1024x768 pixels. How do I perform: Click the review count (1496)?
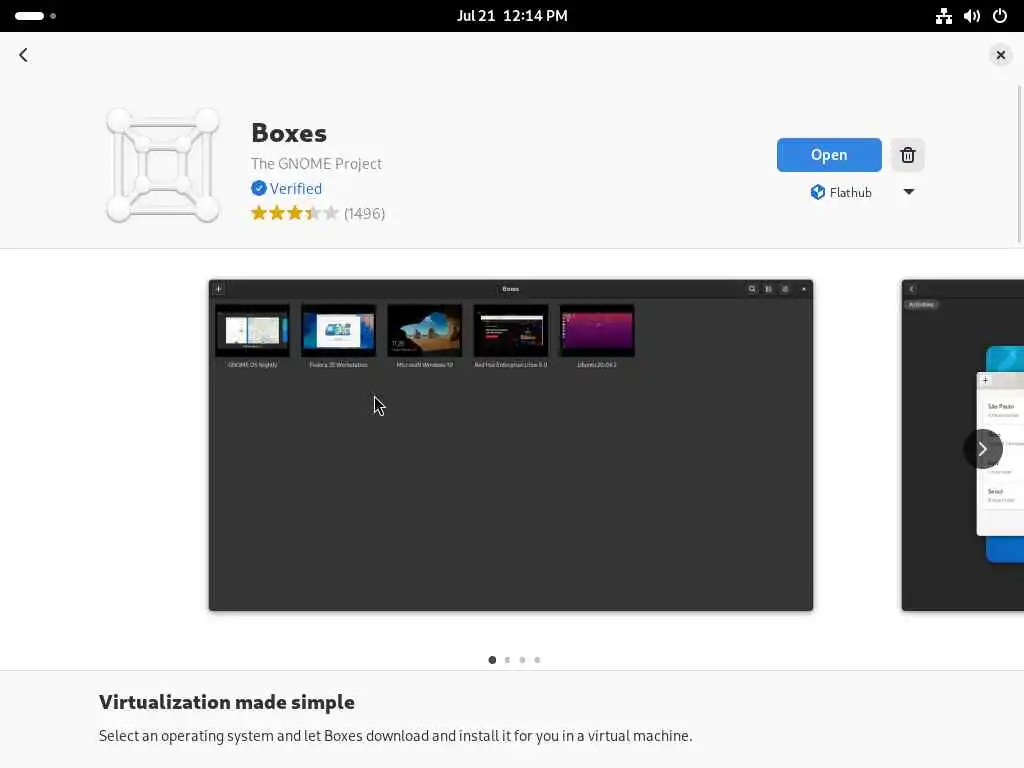pyautogui.click(x=364, y=214)
